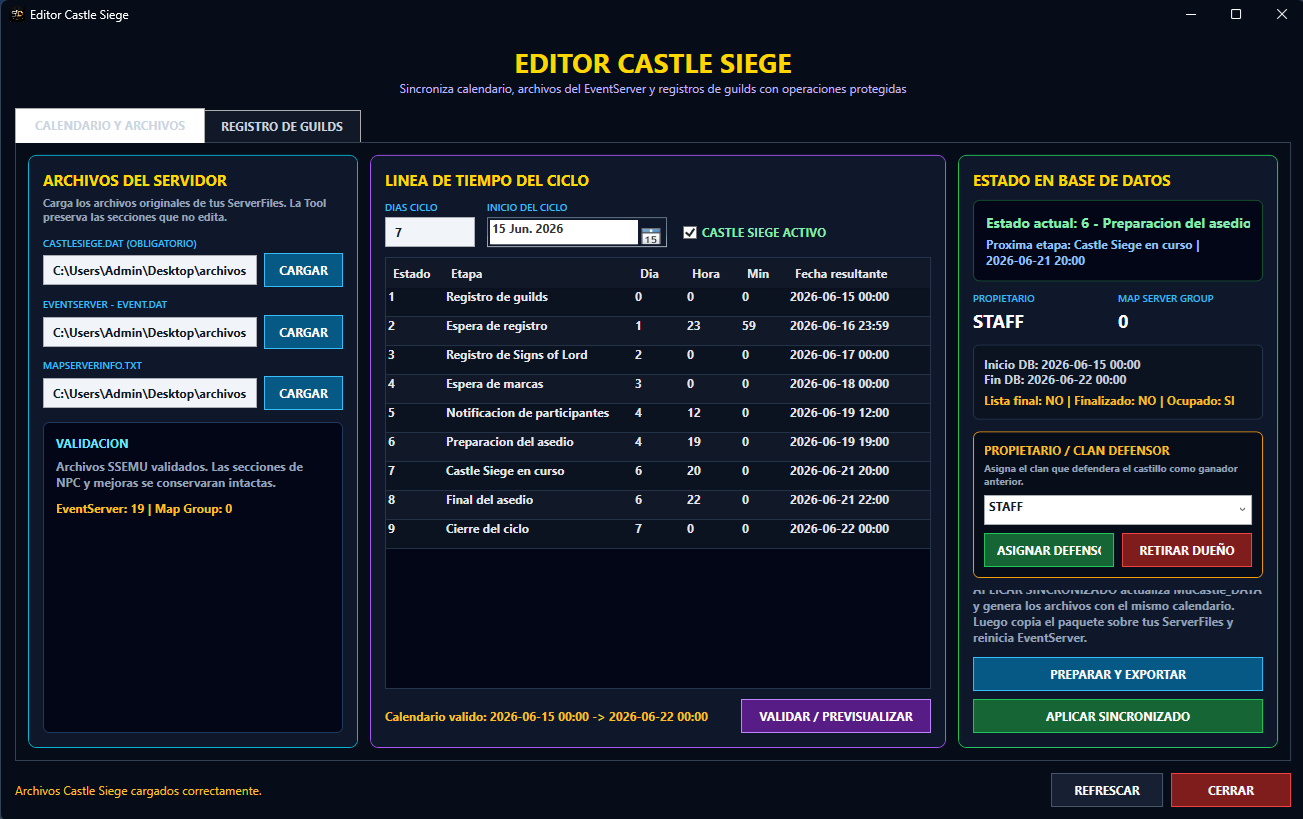This screenshot has width=1303, height=819.
Task: Click the Proxima etapa status text
Action: tap(1093, 252)
